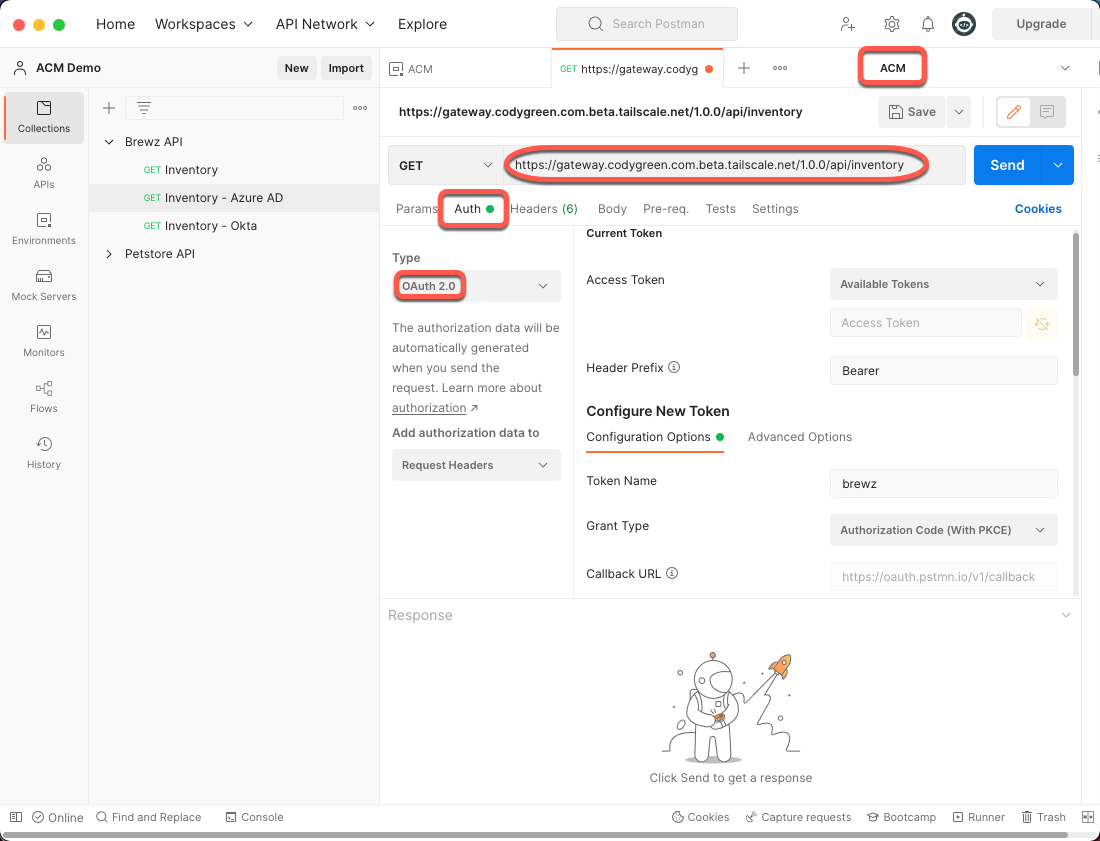Open Flows from the sidebar
1100x841 pixels.
coord(44,396)
